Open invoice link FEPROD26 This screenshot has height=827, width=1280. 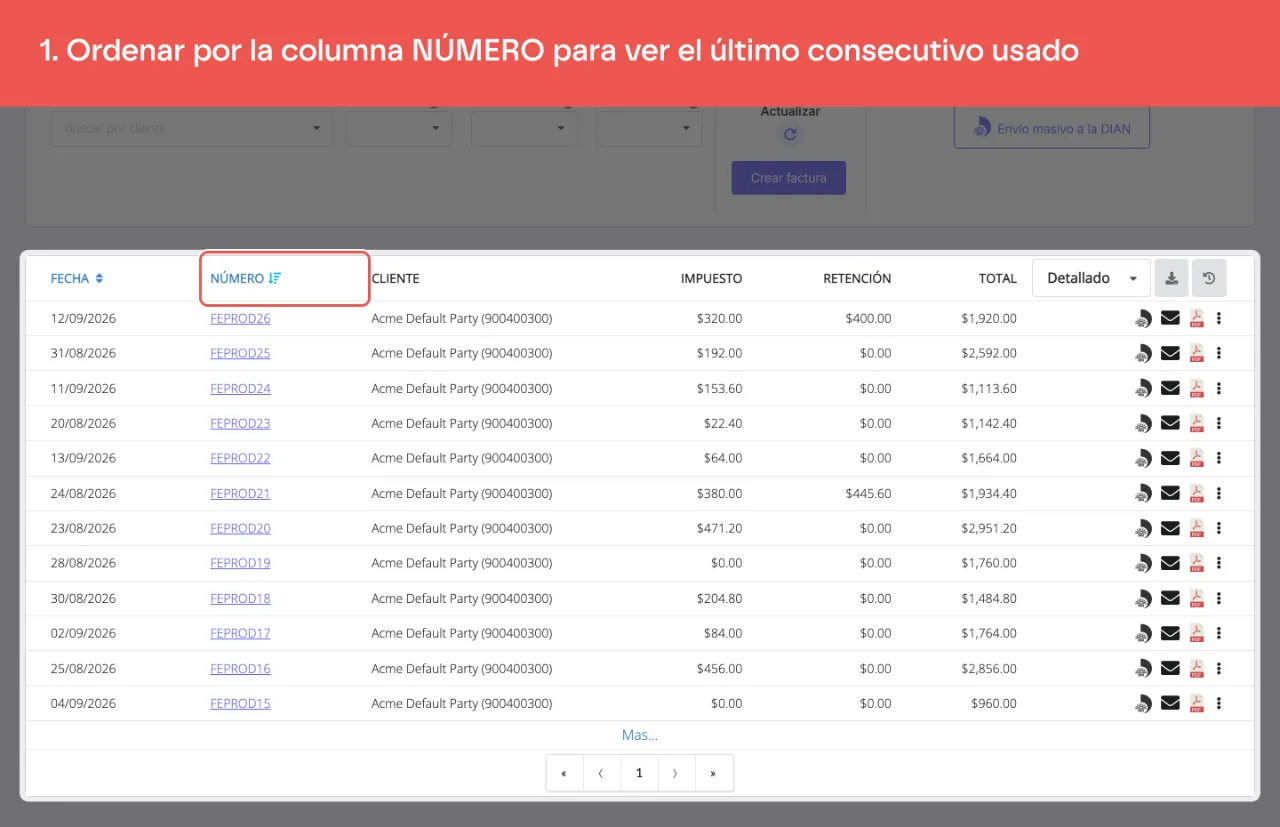(240, 318)
